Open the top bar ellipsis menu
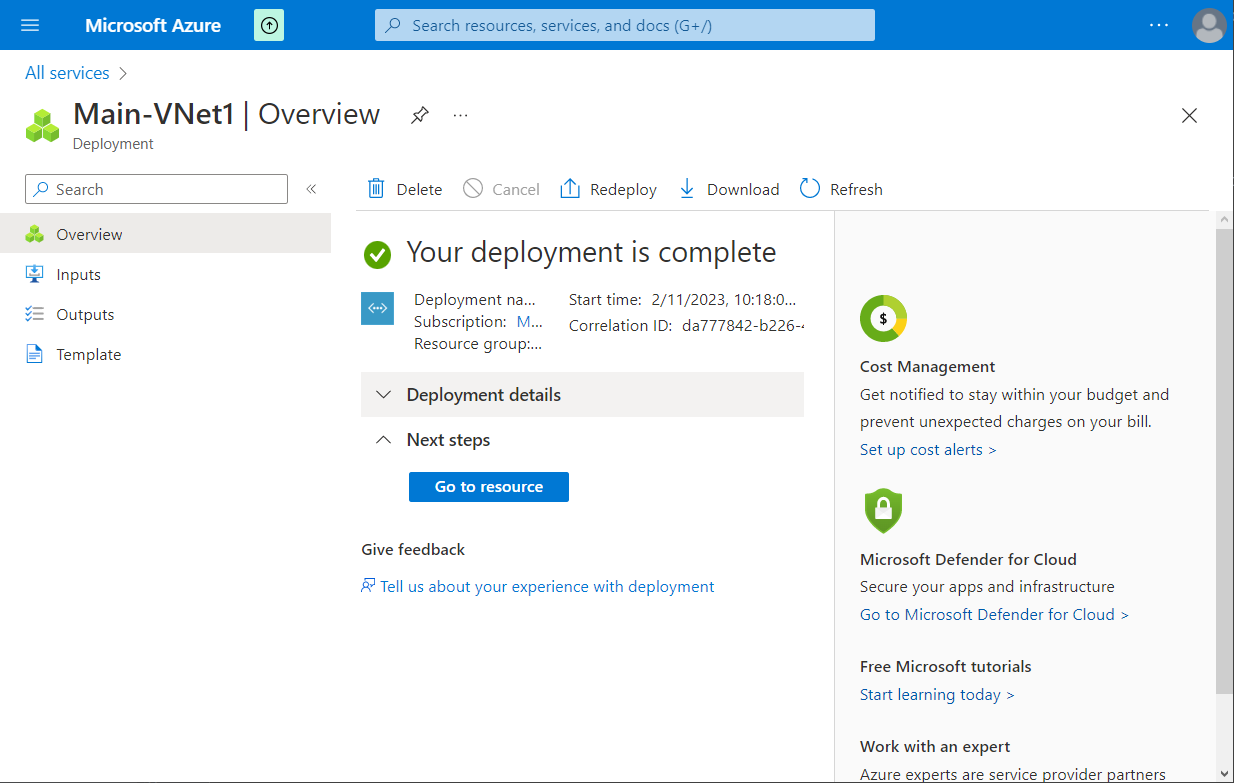 tap(1159, 25)
